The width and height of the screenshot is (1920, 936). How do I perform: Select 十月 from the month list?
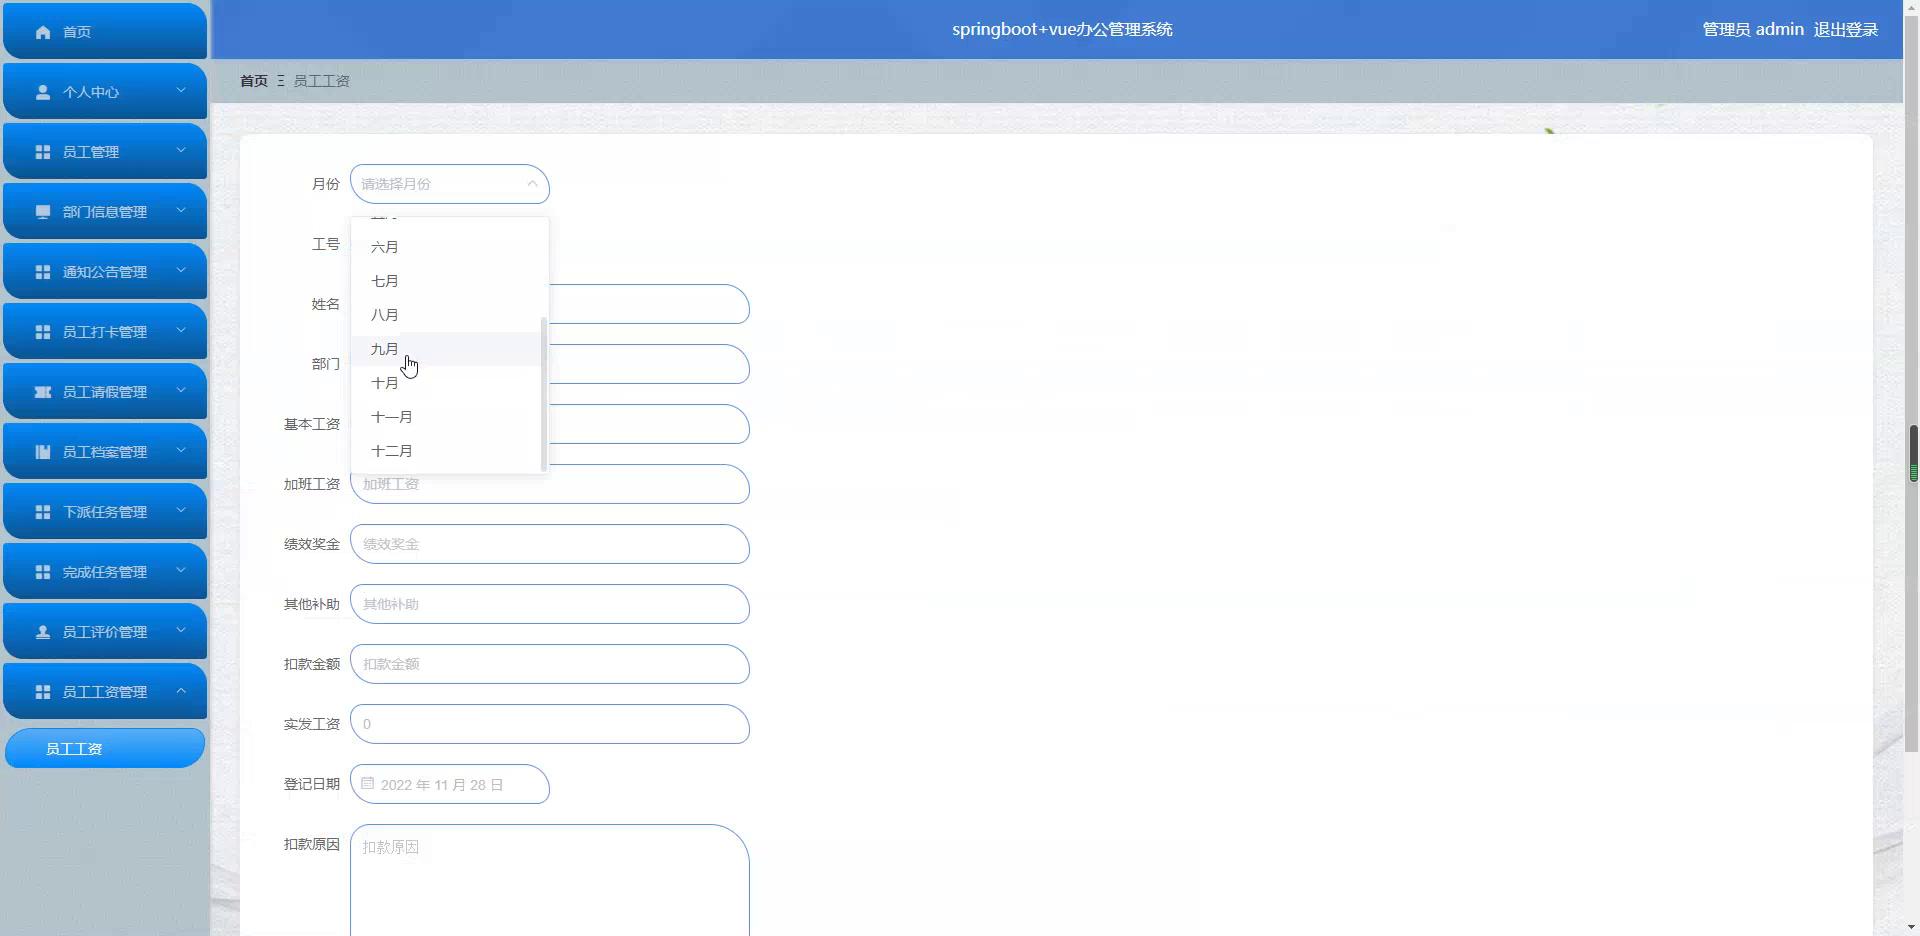coord(445,383)
